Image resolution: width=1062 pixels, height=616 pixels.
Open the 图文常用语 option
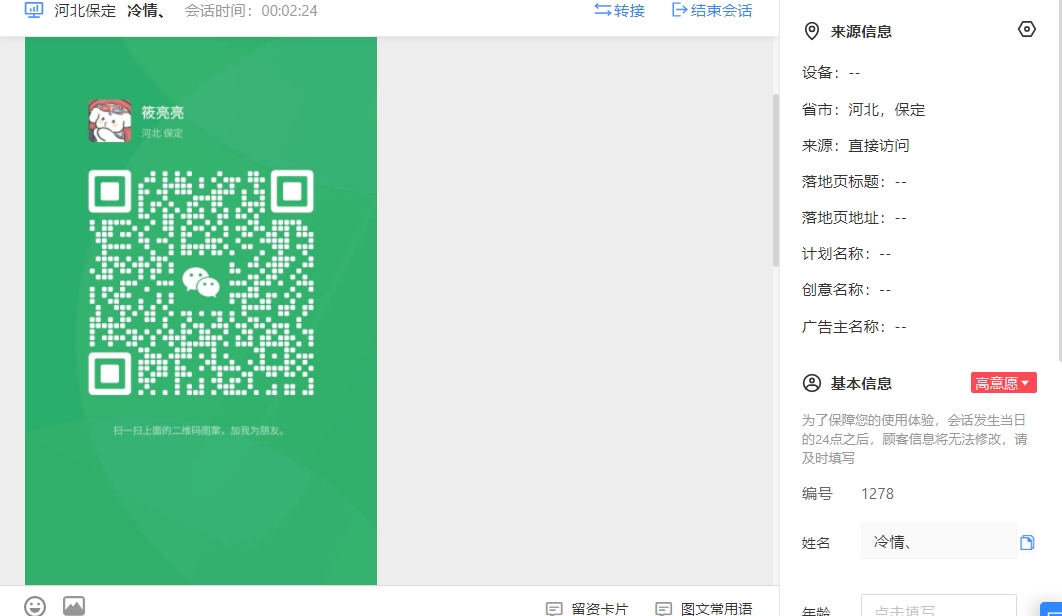(704, 609)
